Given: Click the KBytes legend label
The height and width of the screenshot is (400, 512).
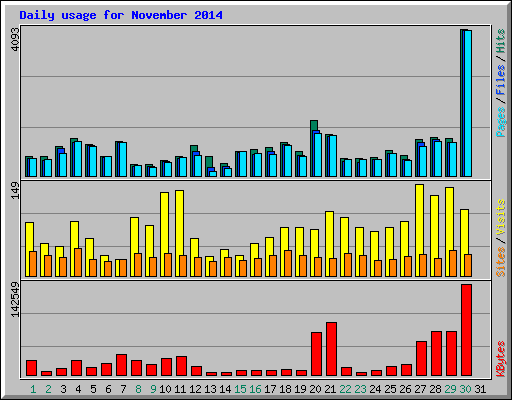Looking at the screenshot, I should pyautogui.click(x=501, y=359).
